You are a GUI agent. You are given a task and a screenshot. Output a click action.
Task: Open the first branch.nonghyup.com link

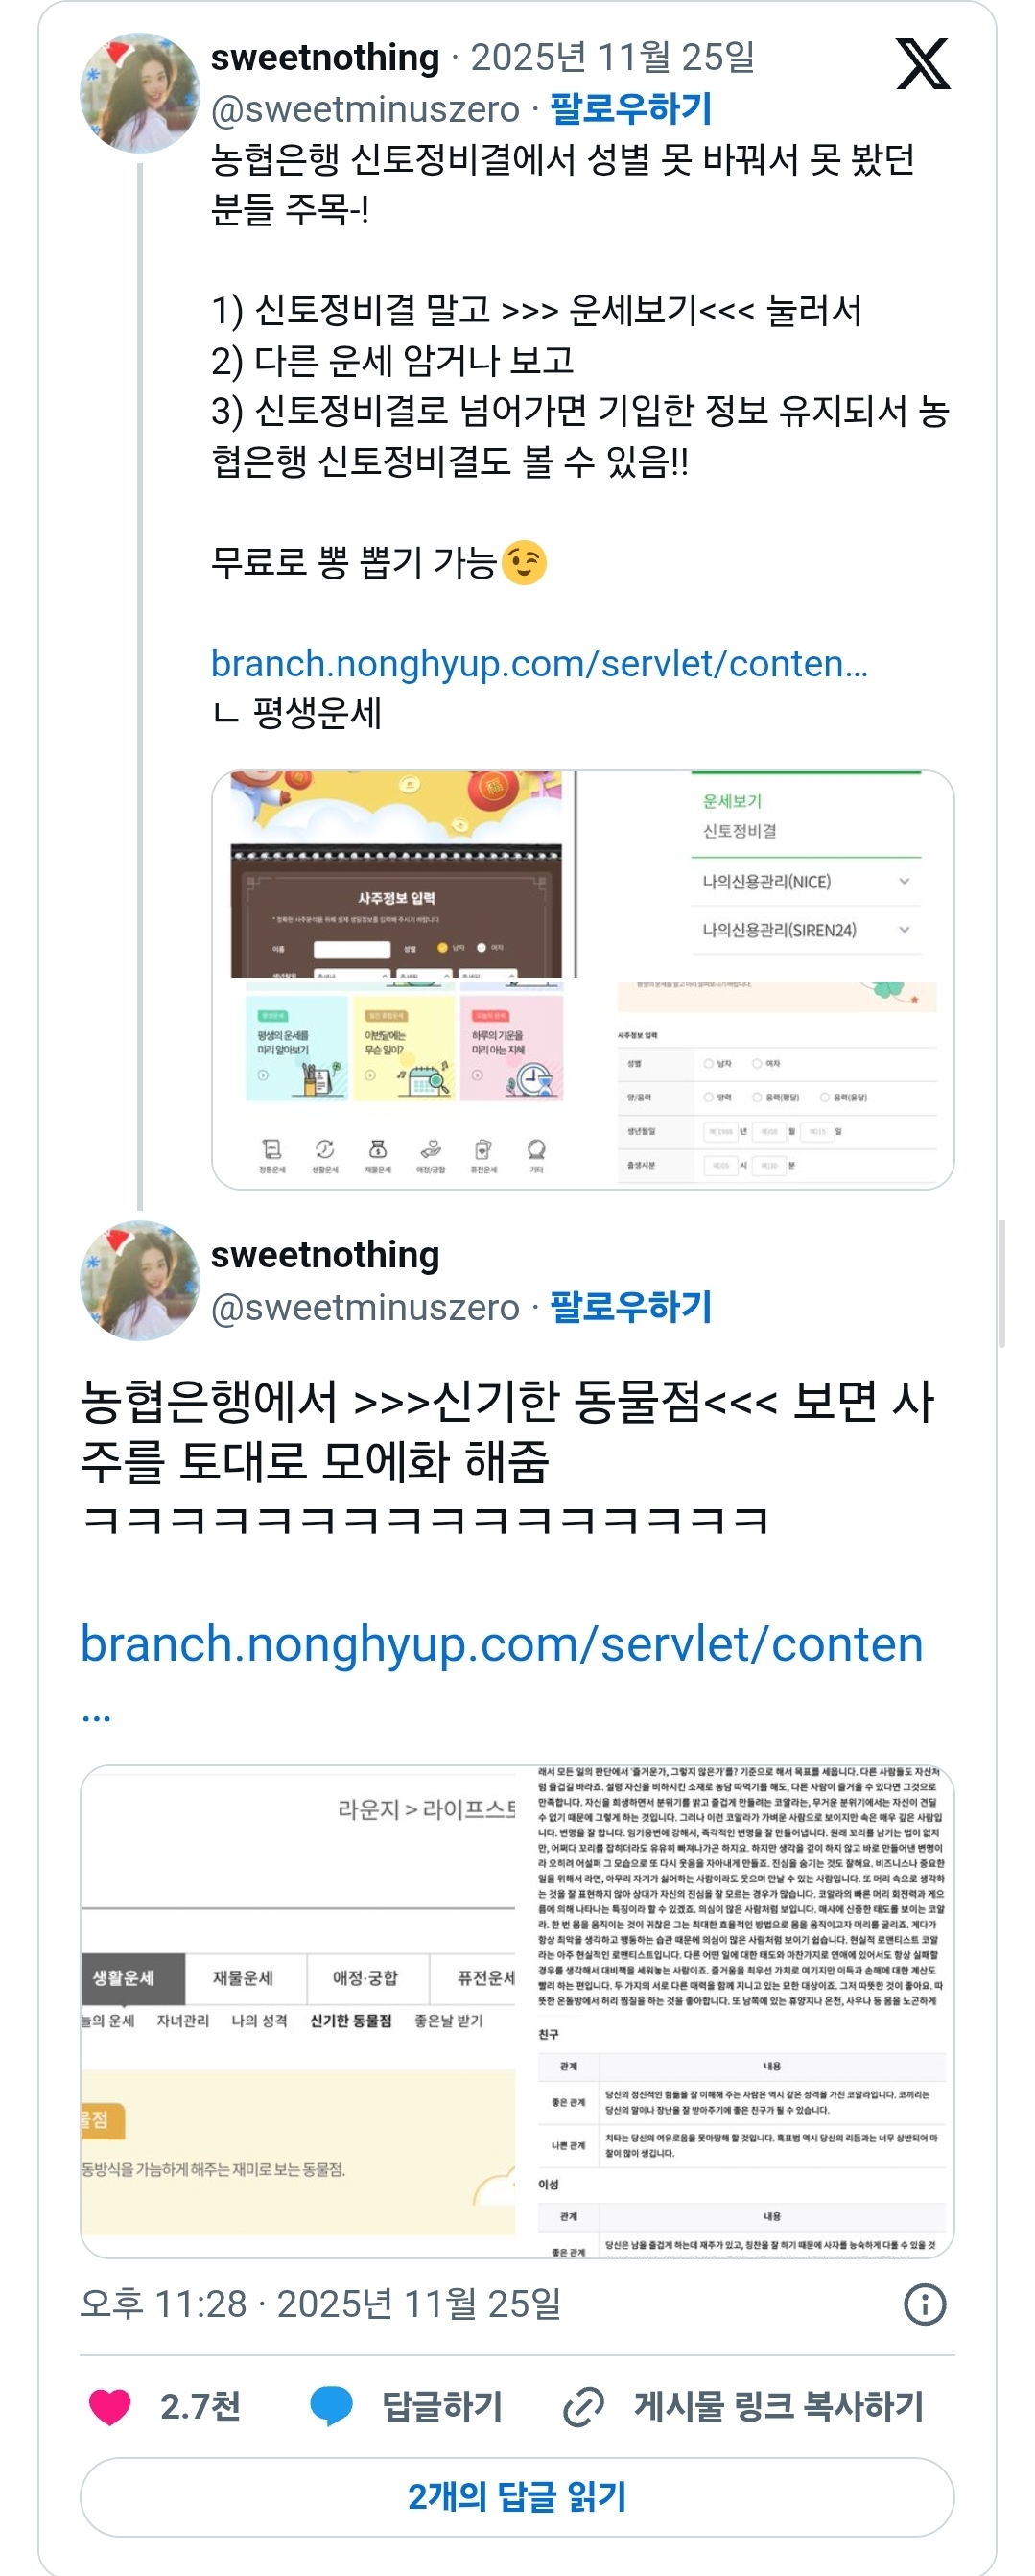tap(539, 664)
